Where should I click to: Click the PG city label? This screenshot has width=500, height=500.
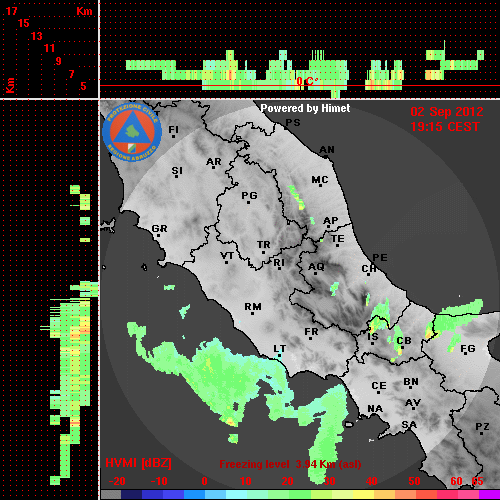coord(249,195)
